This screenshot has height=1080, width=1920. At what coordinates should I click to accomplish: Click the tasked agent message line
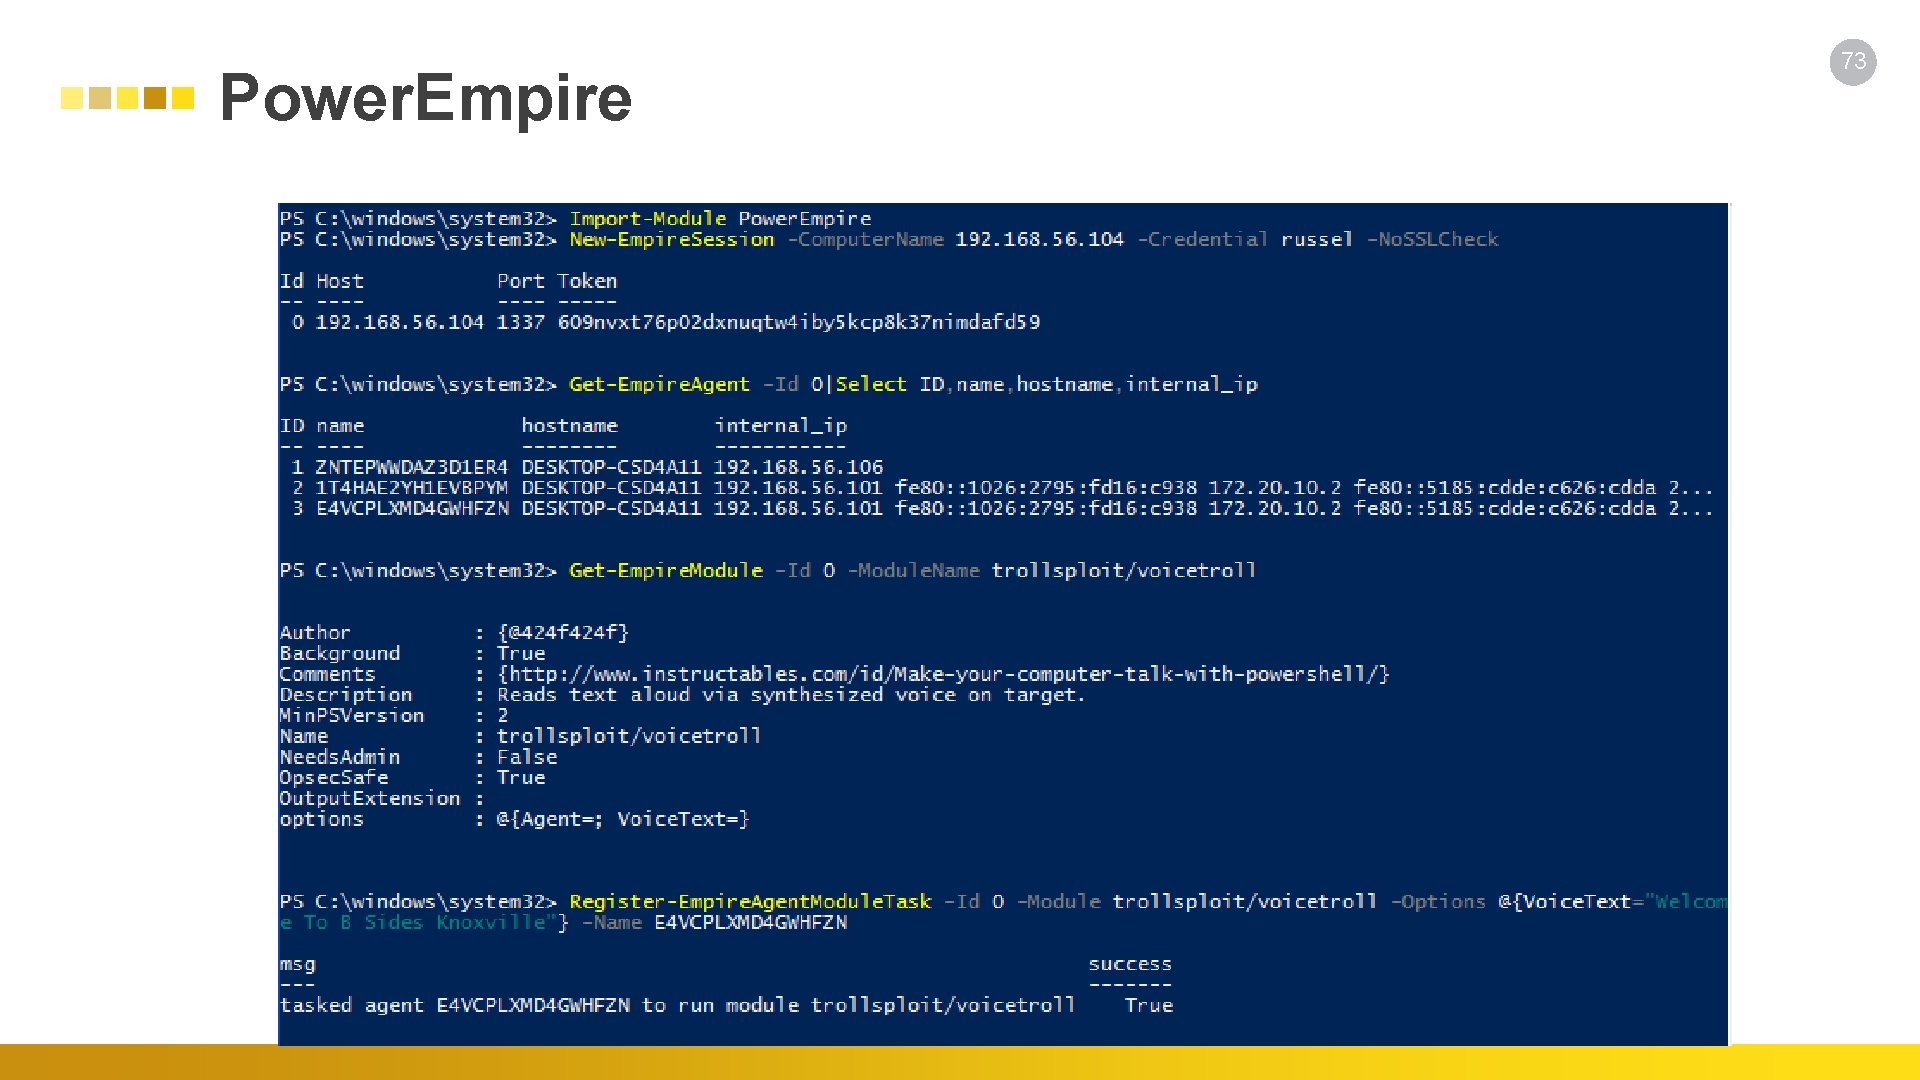click(676, 1005)
